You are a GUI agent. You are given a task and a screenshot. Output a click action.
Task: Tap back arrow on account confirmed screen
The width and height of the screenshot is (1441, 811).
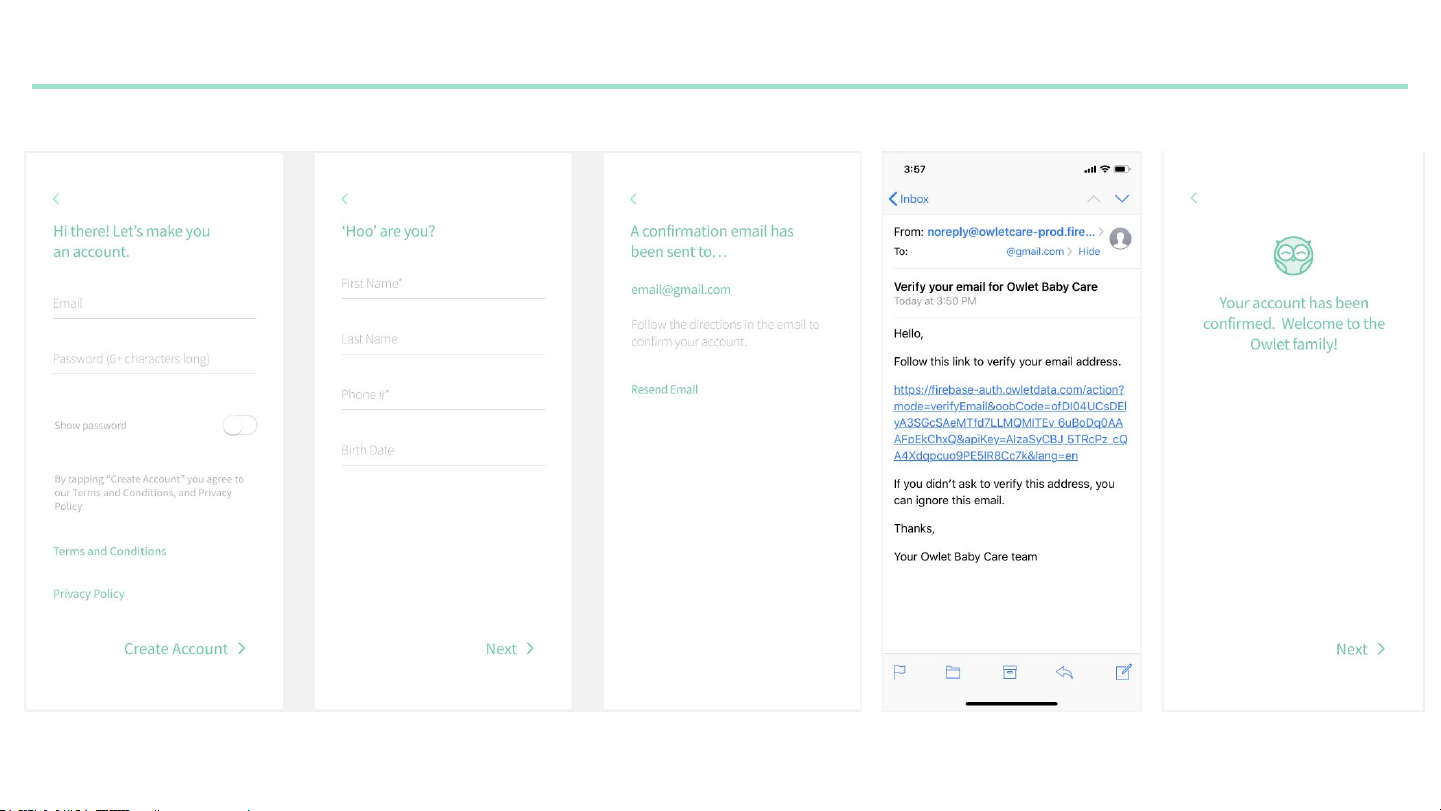(x=1194, y=198)
